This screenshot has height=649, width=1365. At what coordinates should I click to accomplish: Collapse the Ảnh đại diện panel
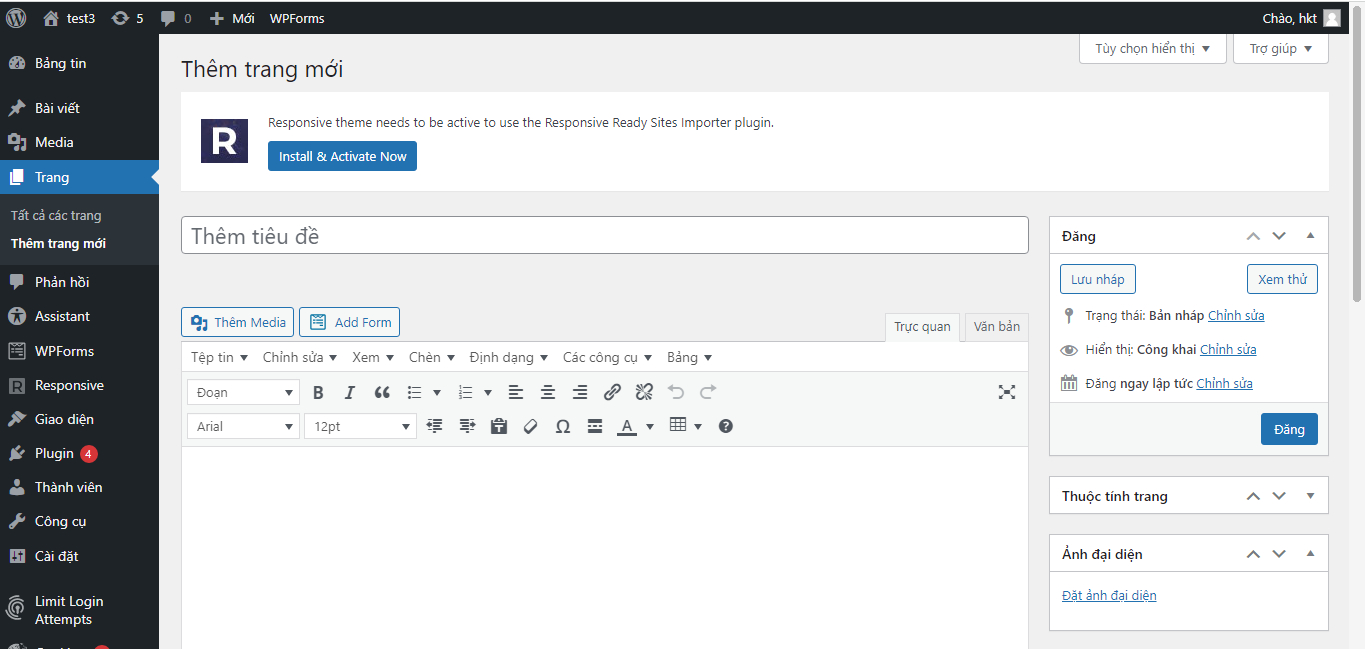point(1310,554)
